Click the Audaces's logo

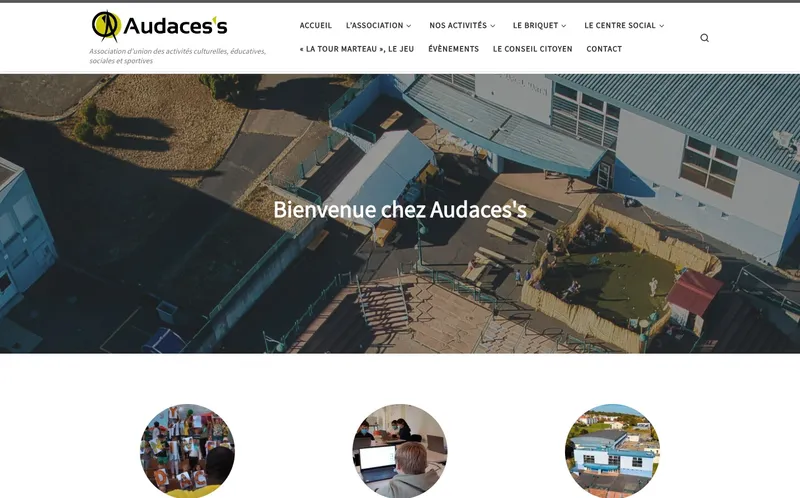(x=159, y=26)
